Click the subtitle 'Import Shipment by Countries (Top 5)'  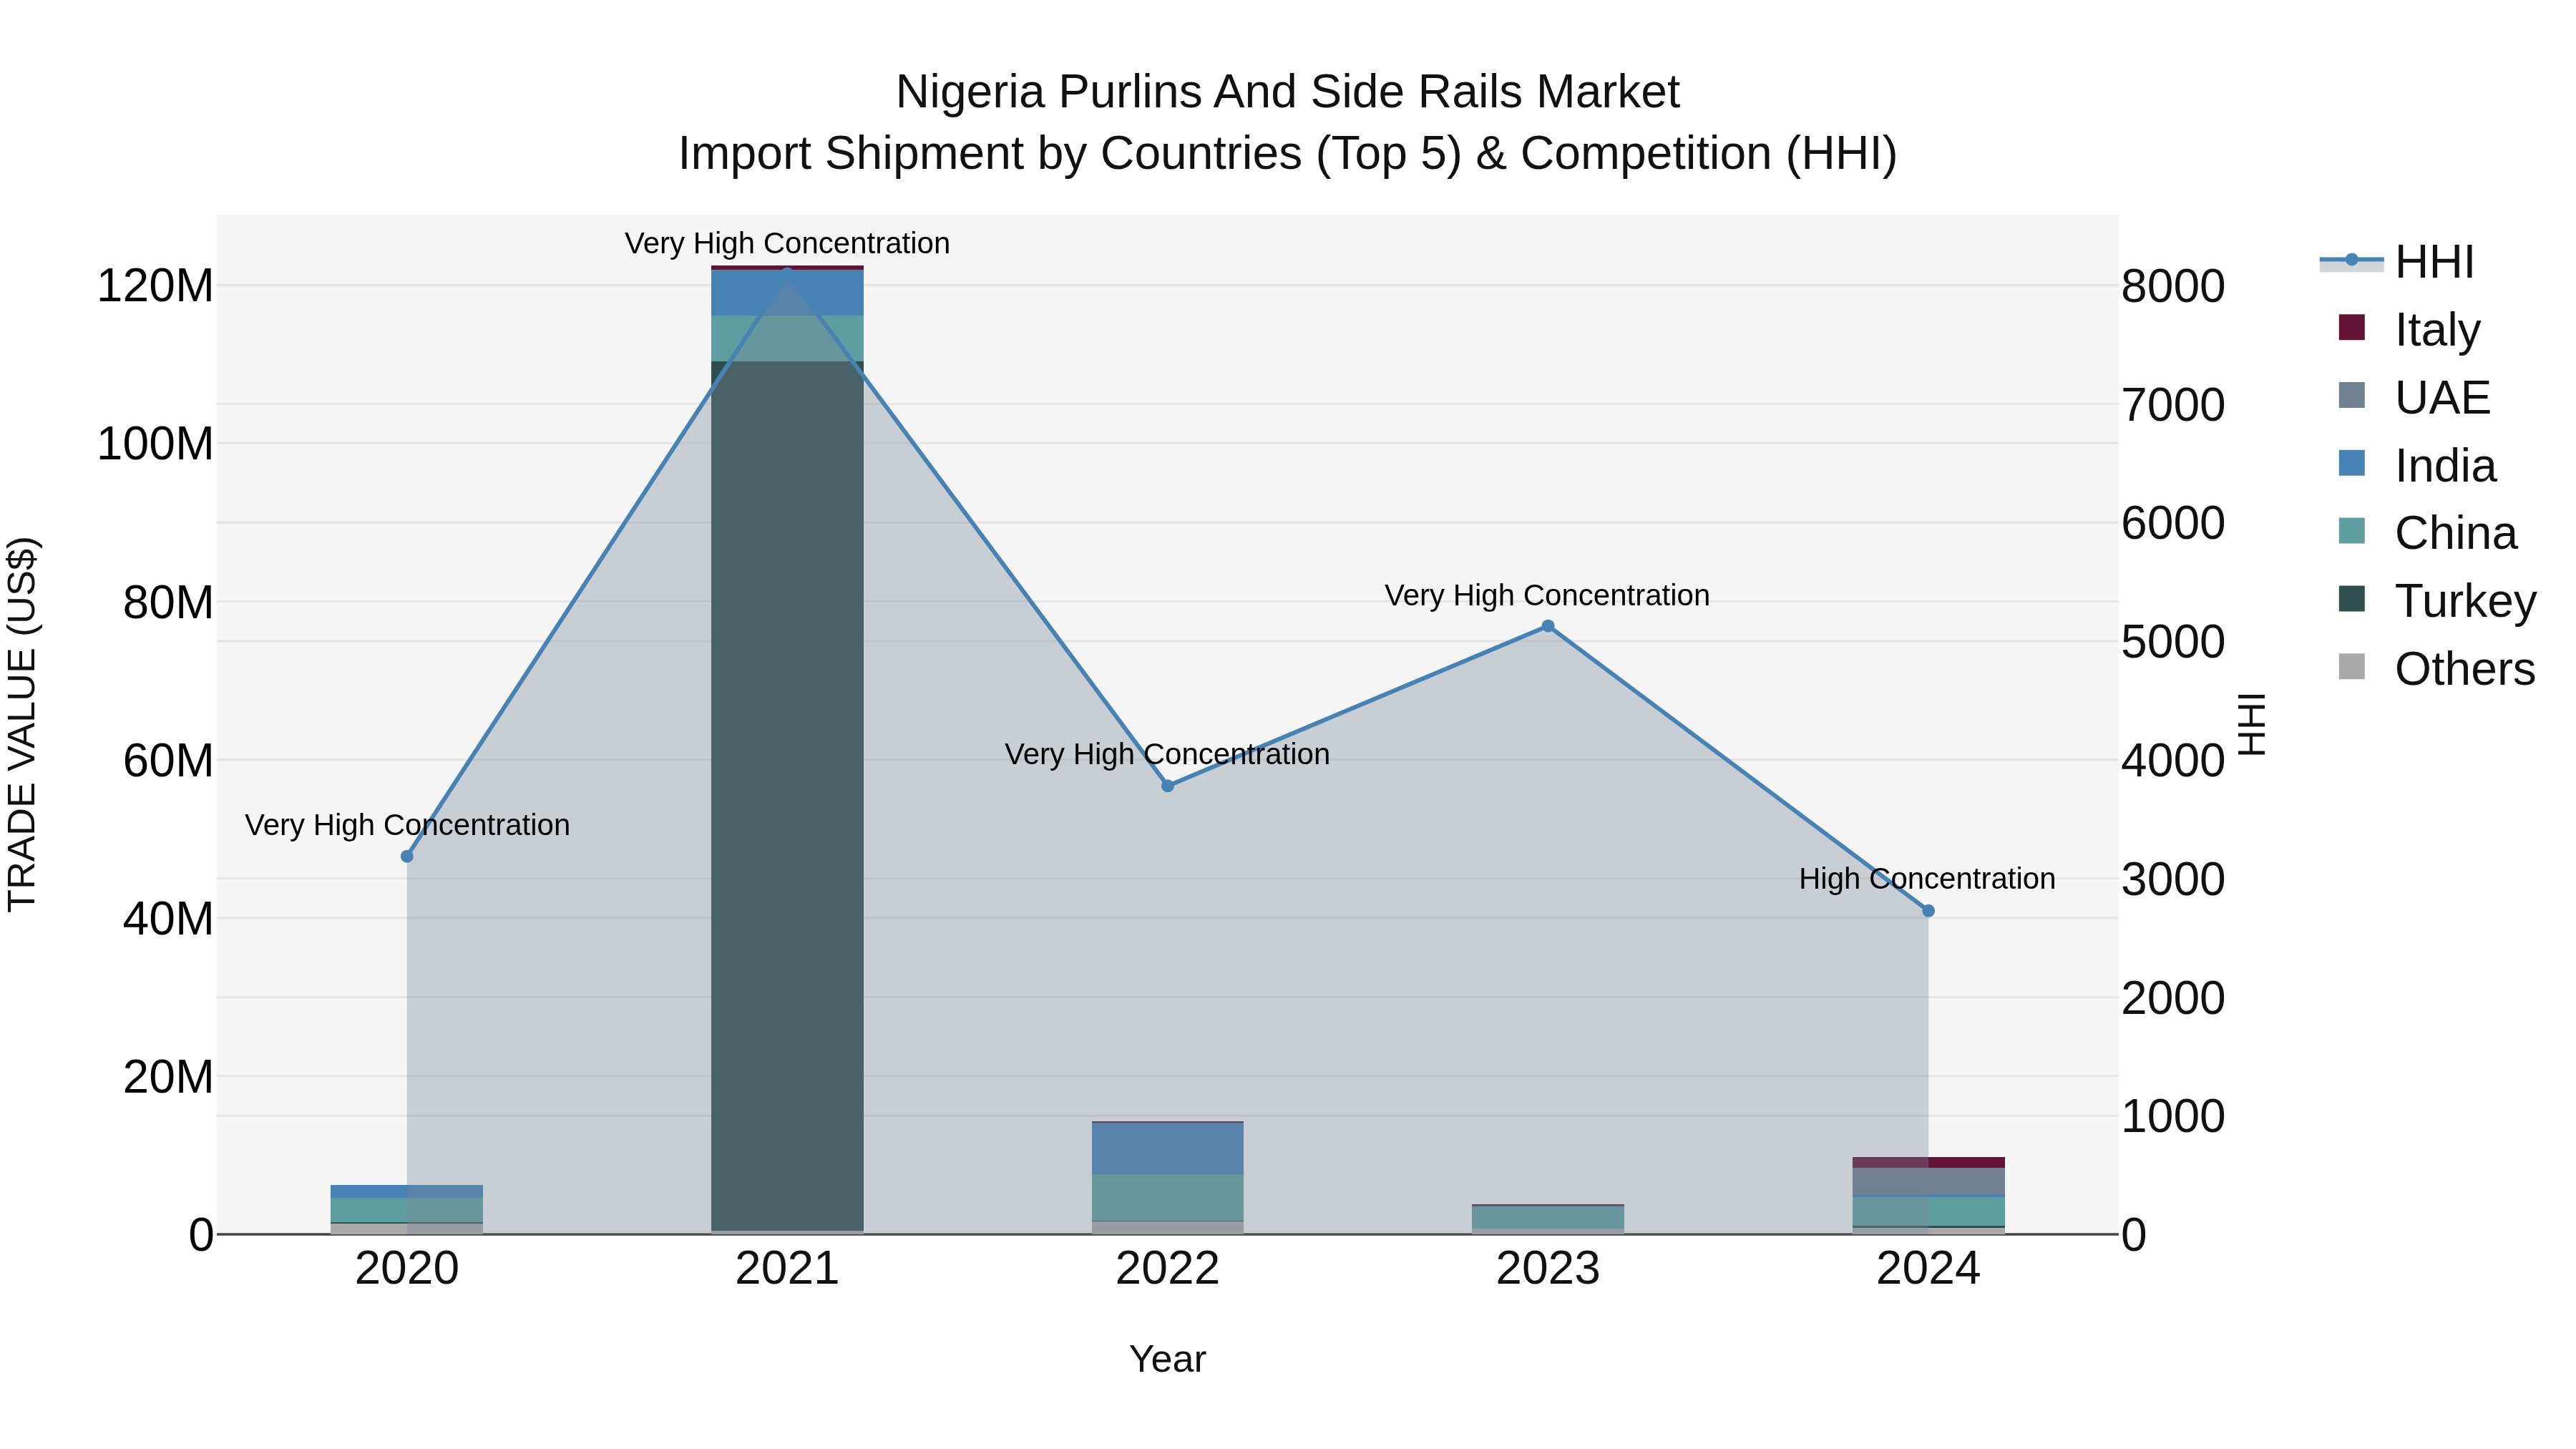point(1069,154)
